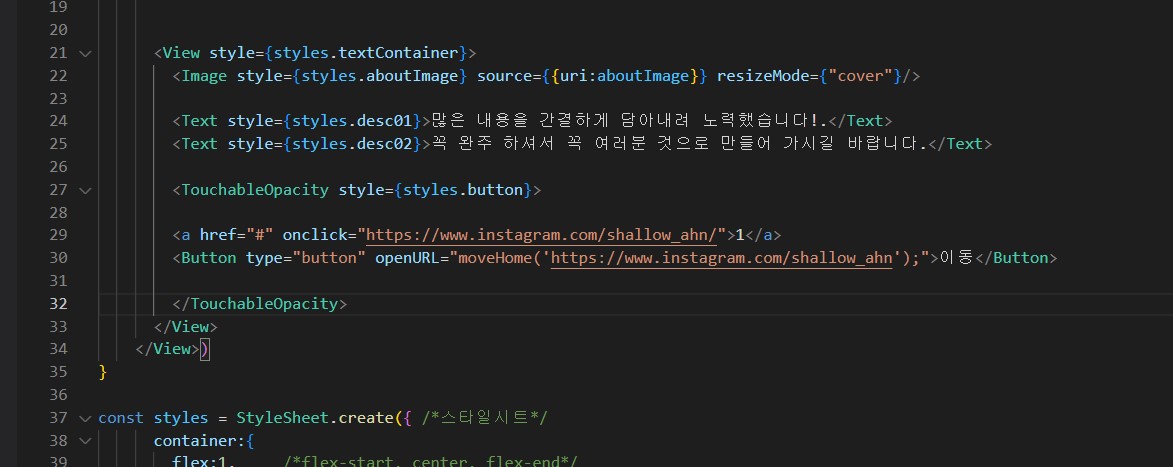Image resolution: width=1173 pixels, height=467 pixels.
Task: Click the 이동 button label text
Action: click(957, 258)
